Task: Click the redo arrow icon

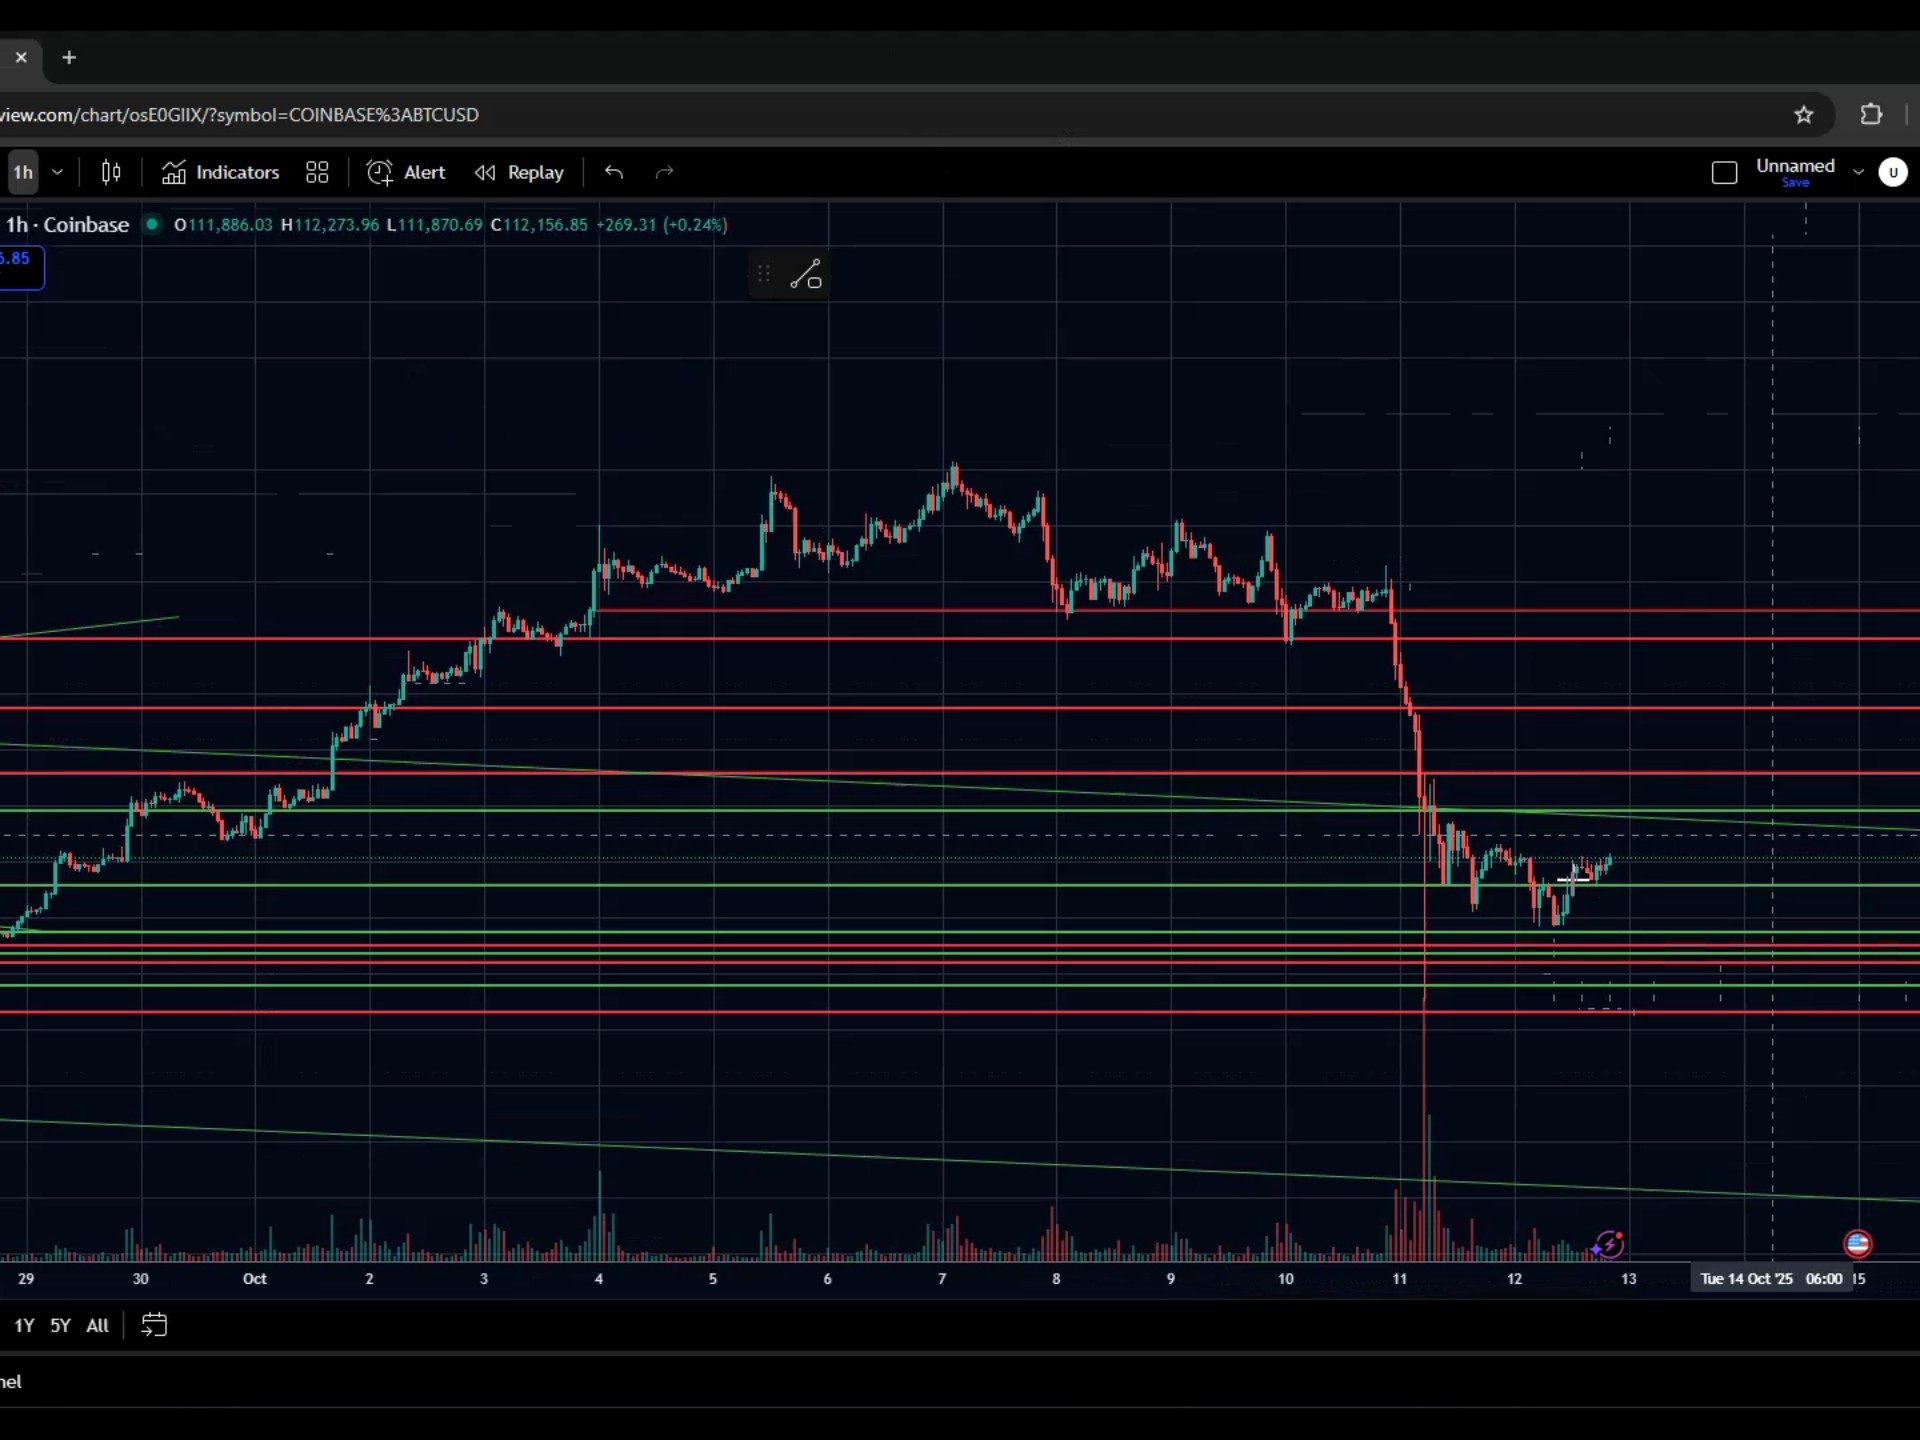Action: [x=664, y=172]
